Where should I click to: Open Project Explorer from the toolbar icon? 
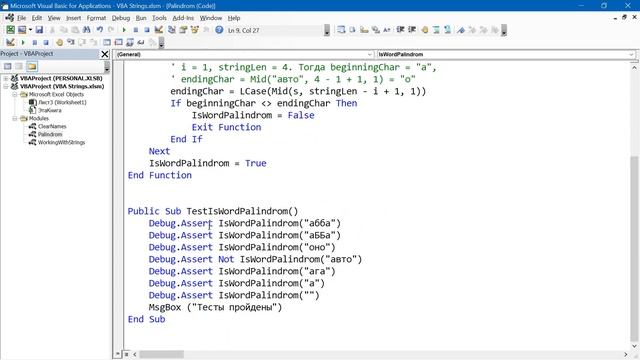pos(171,30)
